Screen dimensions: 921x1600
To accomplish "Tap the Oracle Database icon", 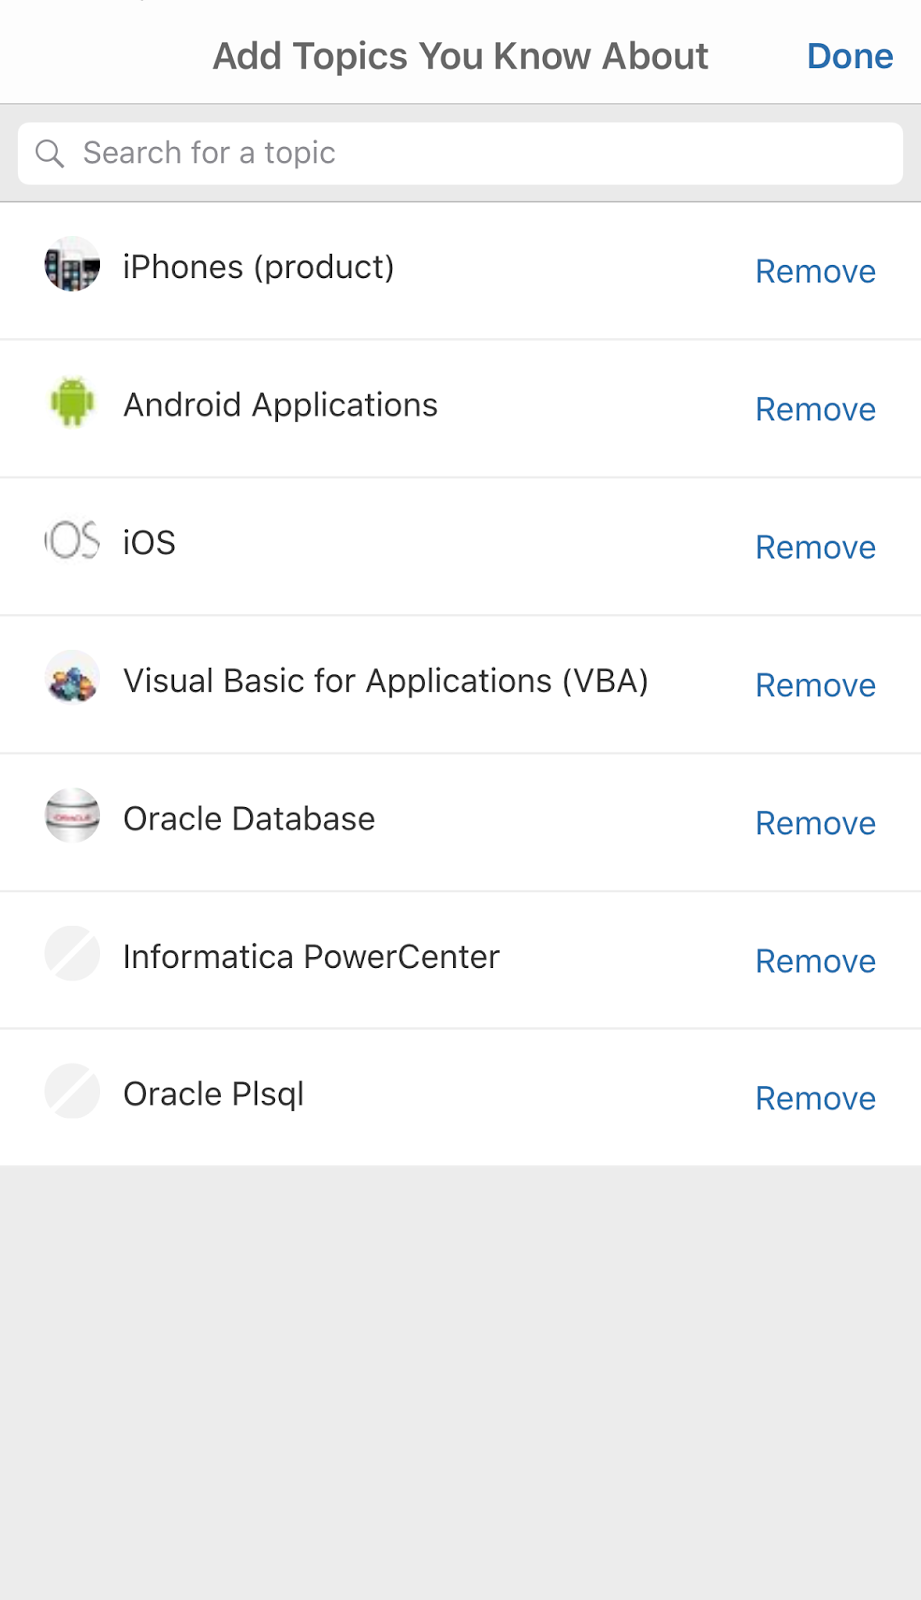I will click(x=72, y=817).
